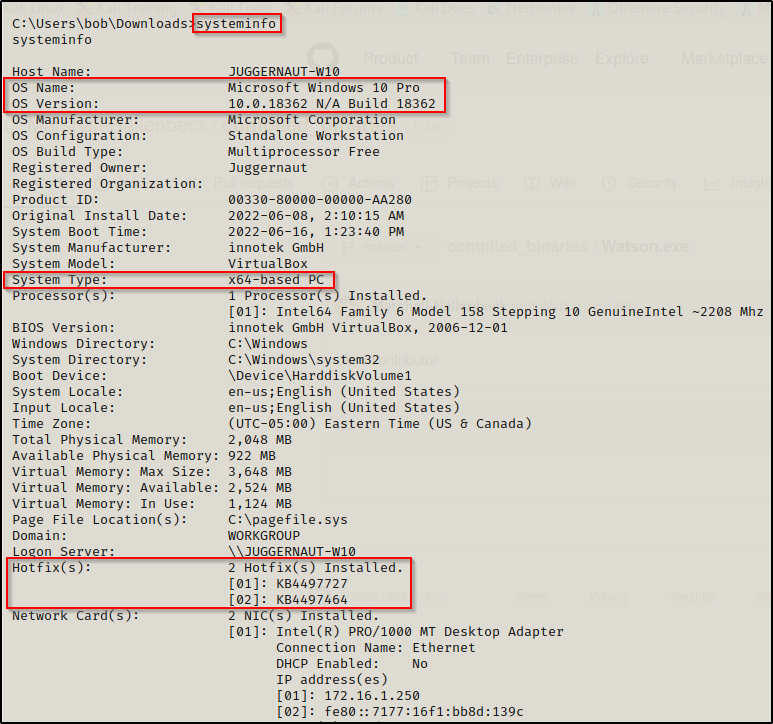Expand the Explore navigation menu
The height and width of the screenshot is (724, 773).
(x=621, y=58)
